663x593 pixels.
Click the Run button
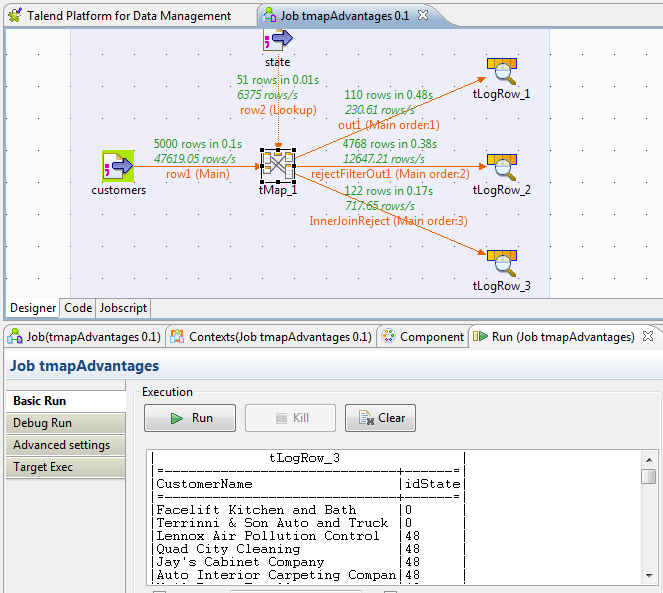190,418
